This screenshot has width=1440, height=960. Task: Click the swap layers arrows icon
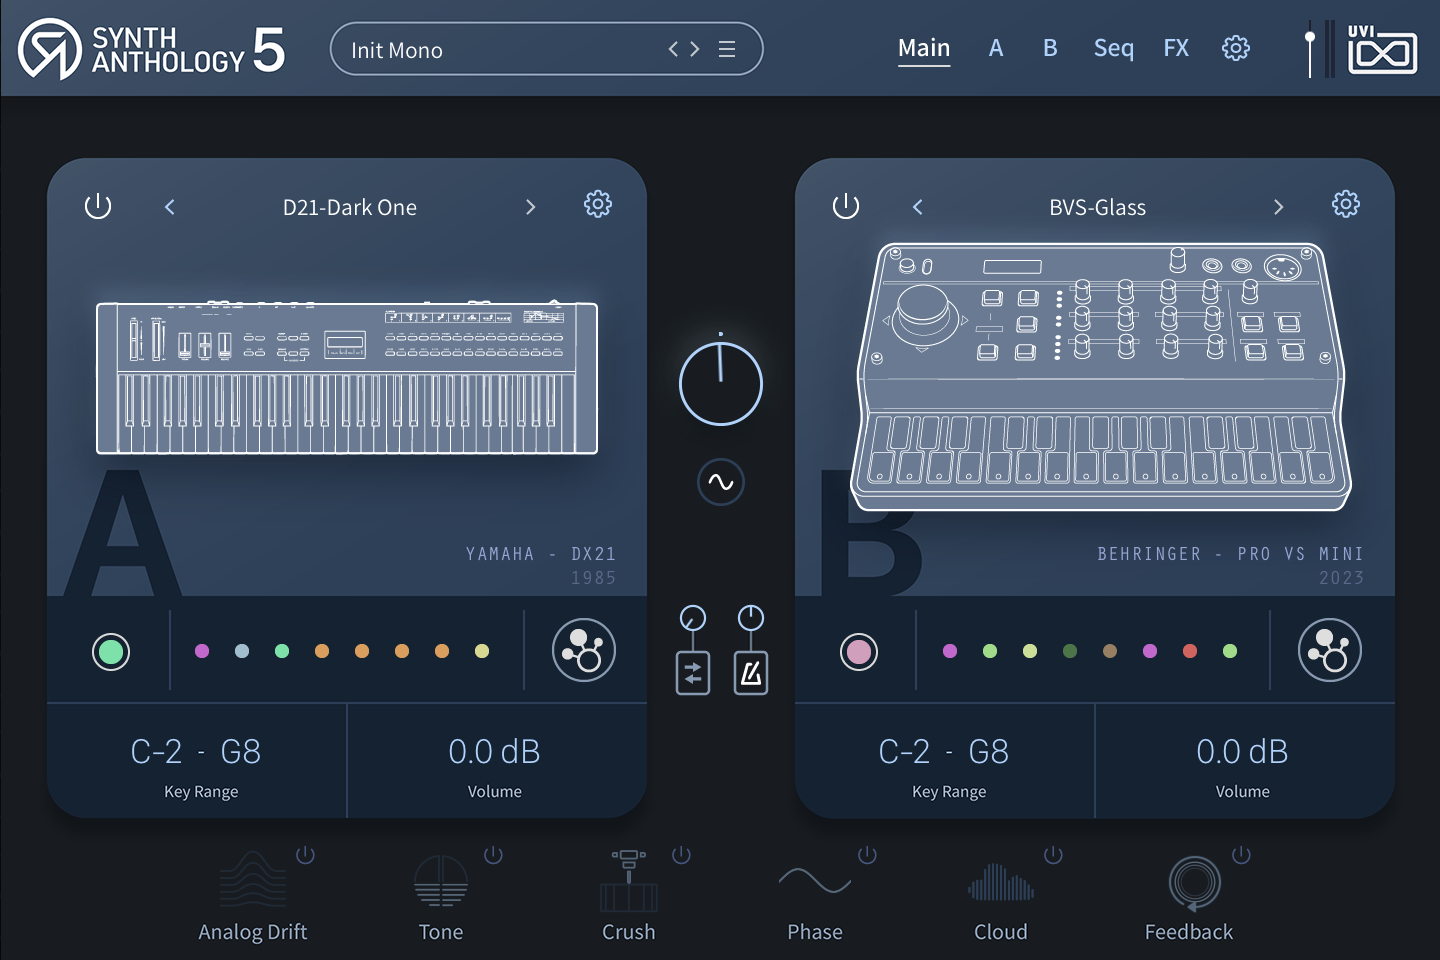pos(693,673)
